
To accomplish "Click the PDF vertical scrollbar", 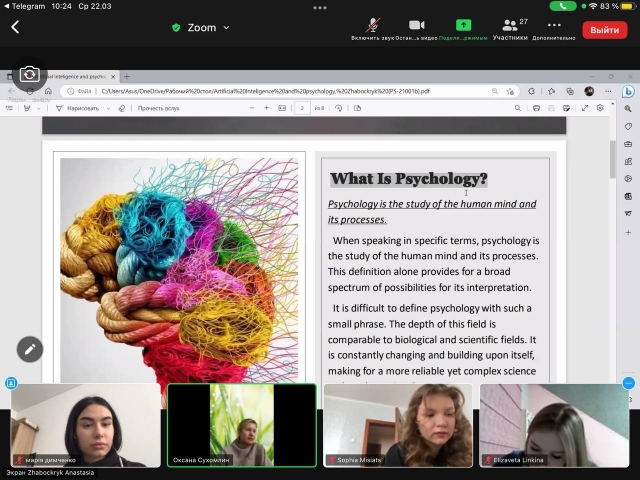I will [x=612, y=160].
